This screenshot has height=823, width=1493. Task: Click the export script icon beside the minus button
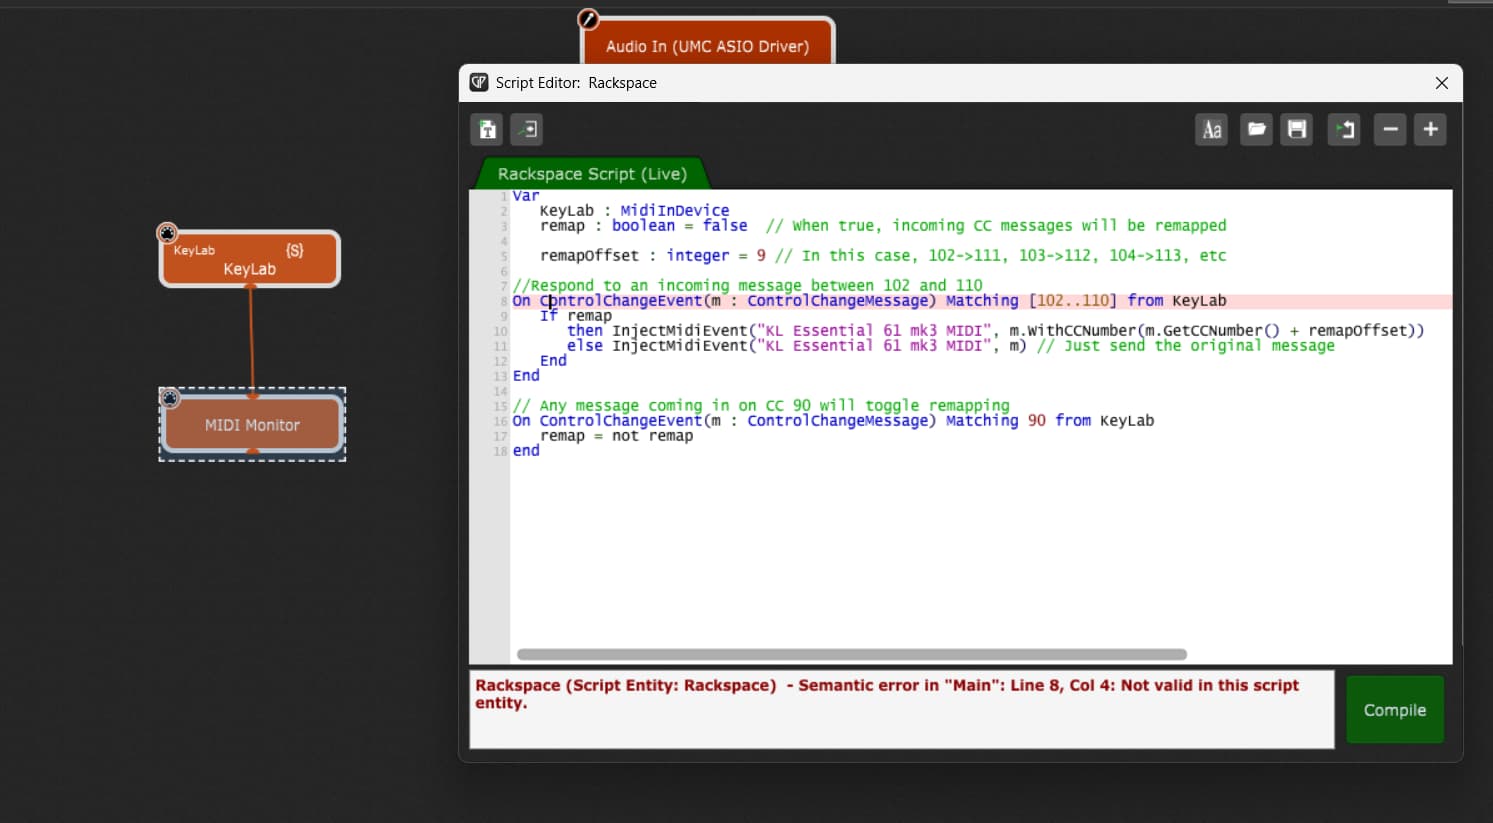(1344, 129)
